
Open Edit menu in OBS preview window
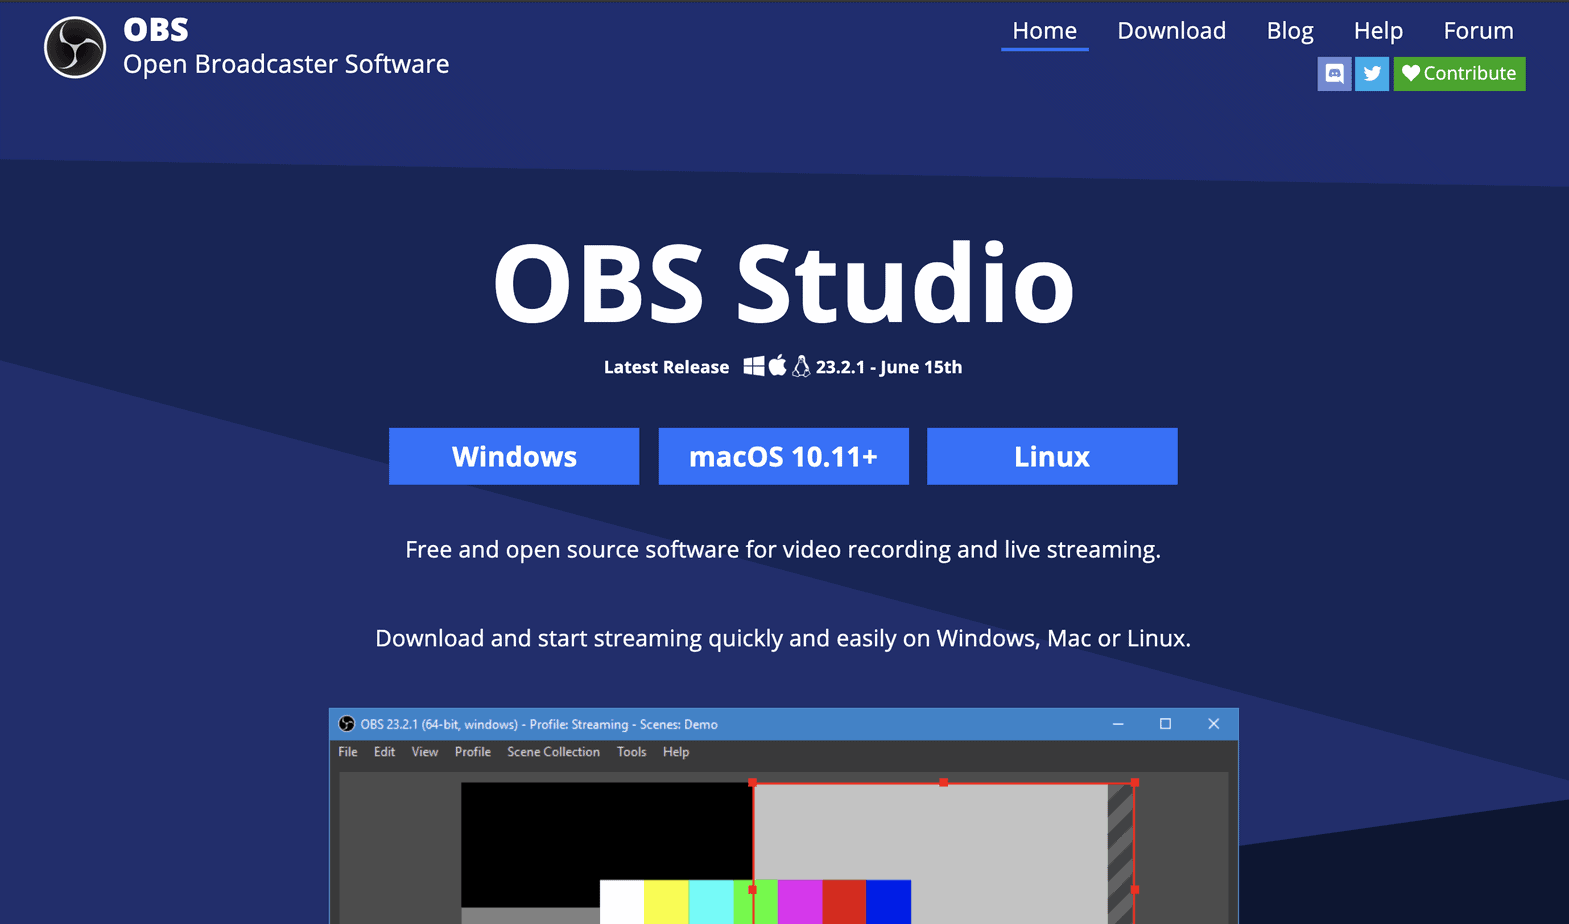[385, 752]
